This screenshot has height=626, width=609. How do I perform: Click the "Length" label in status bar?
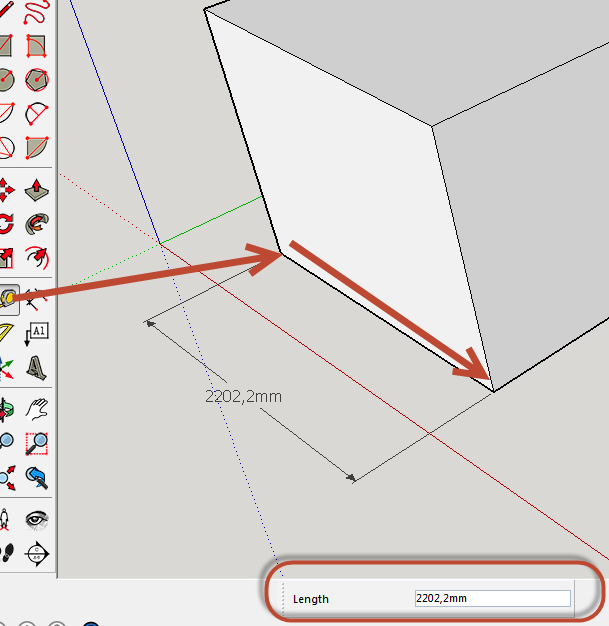(x=311, y=599)
